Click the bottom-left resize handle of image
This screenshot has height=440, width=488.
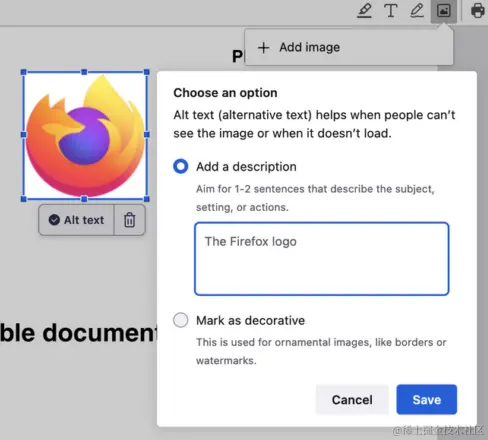pos(24,199)
